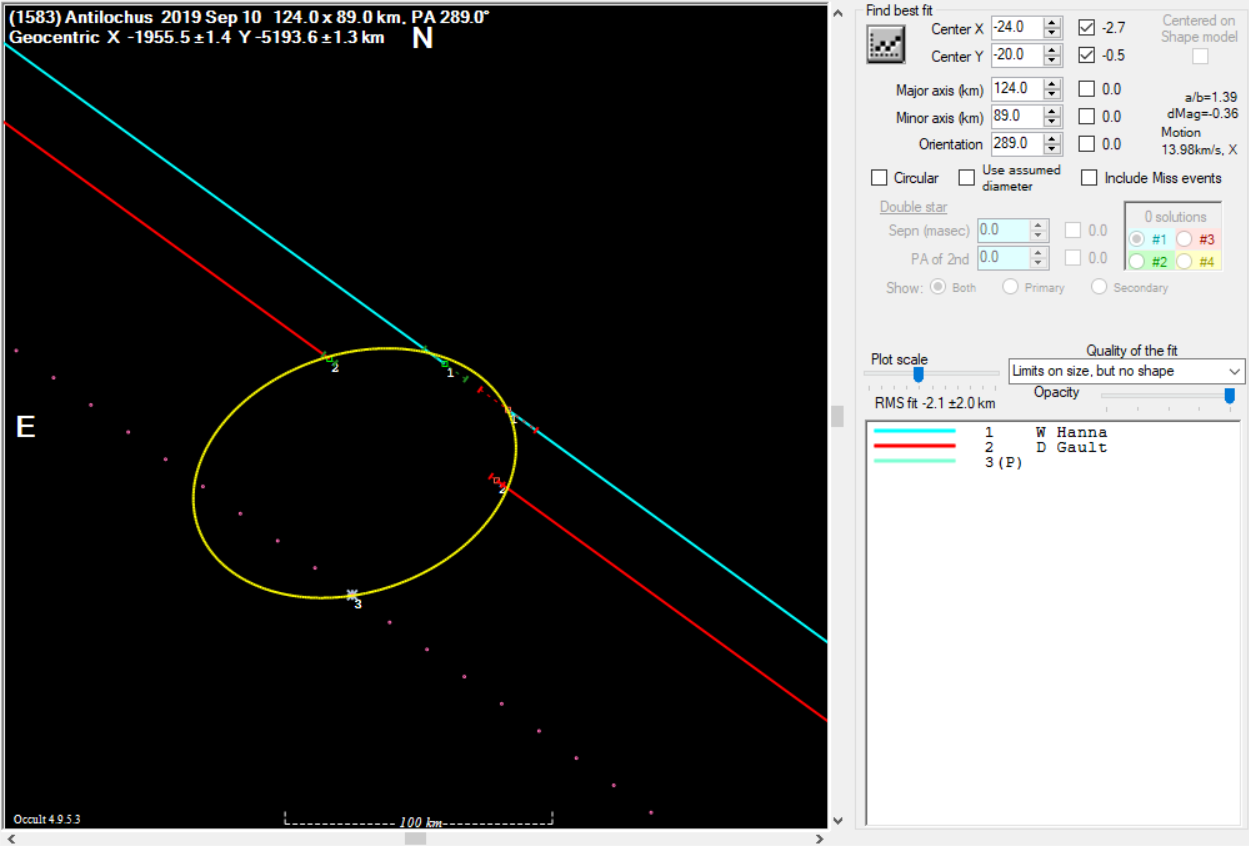This screenshot has width=1249, height=846.
Task: Tick the Circular checkbox
Action: click(879, 178)
